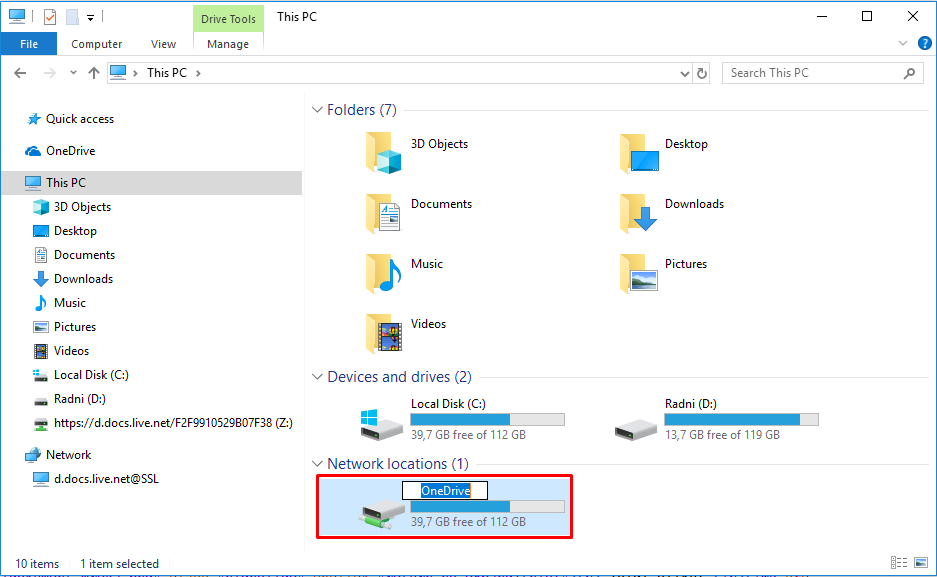Select the Pictures folder icon
The width and height of the screenshot is (937, 577).
pyautogui.click(x=639, y=273)
